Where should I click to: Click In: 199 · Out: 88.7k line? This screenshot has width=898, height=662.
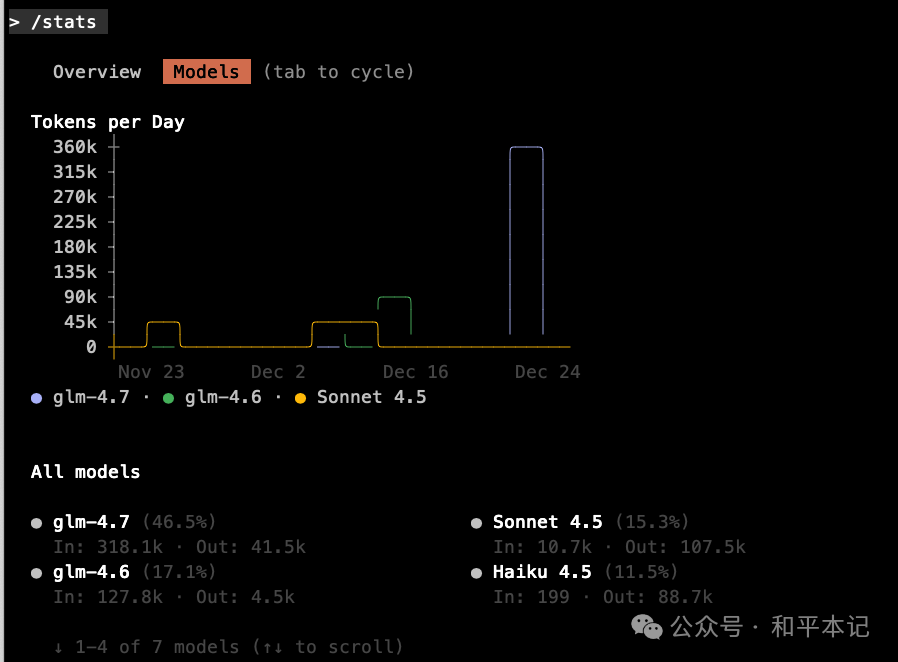[x=603, y=597]
